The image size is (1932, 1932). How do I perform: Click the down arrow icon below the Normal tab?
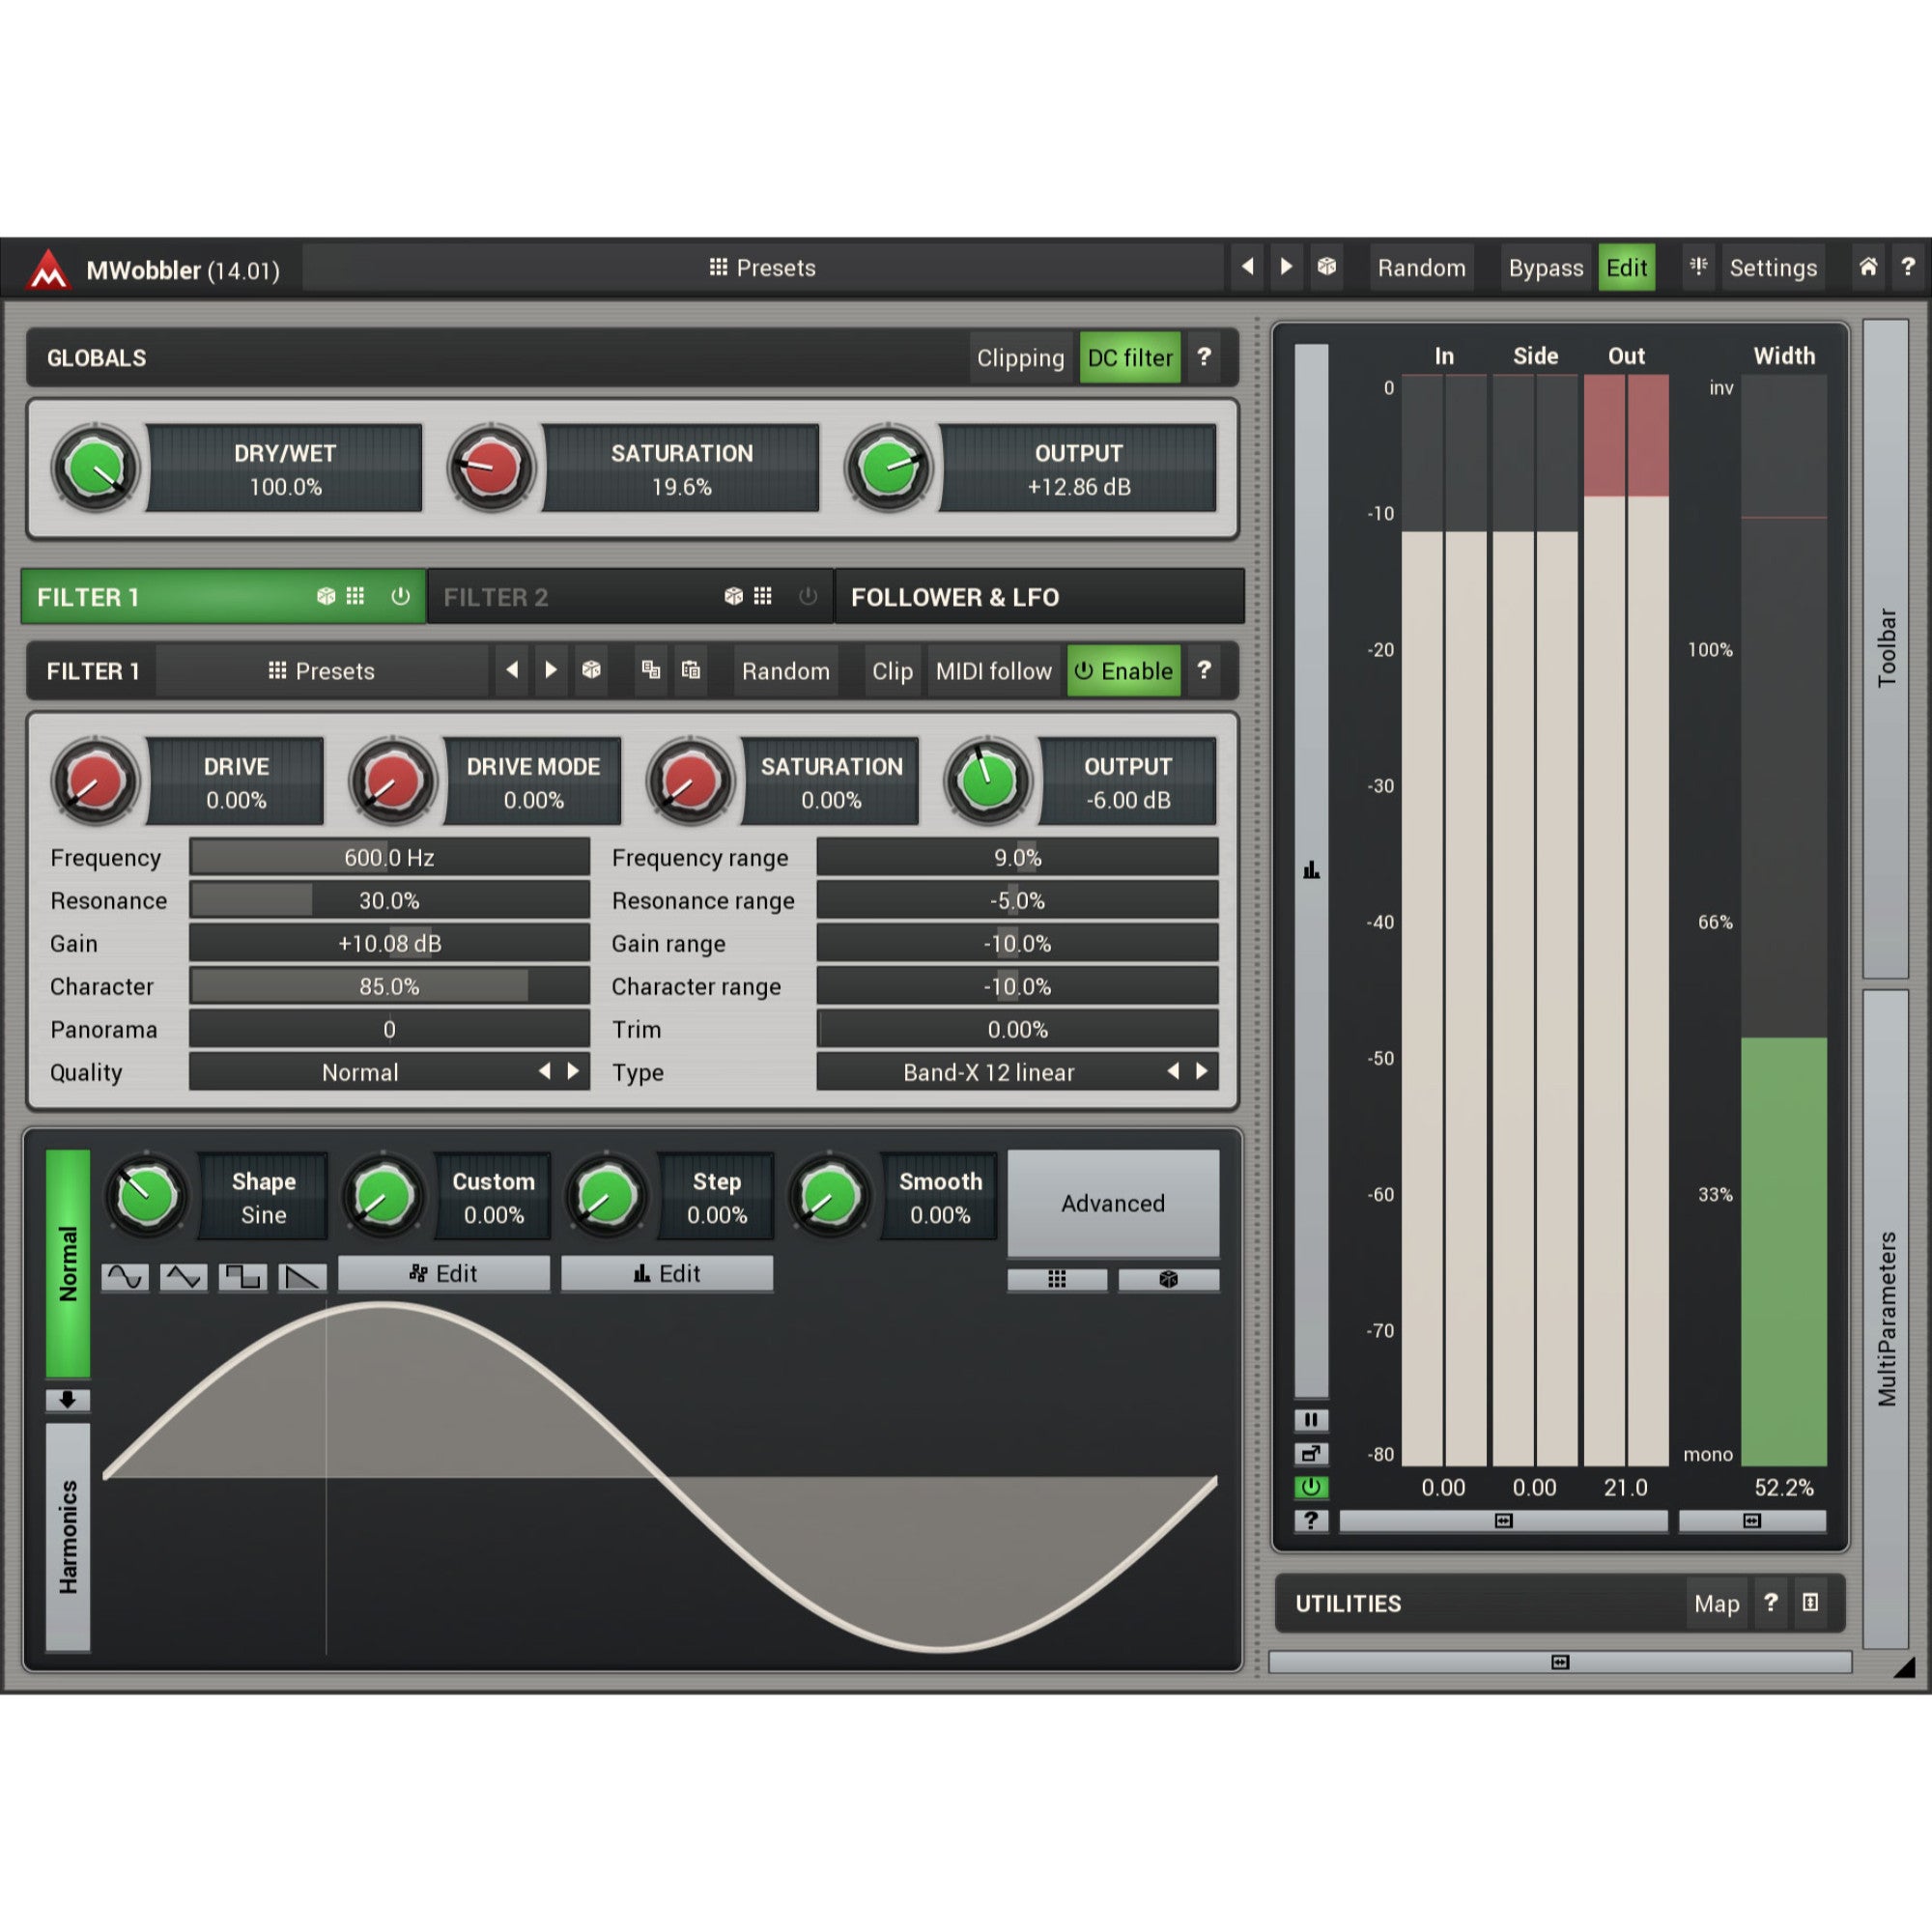(x=68, y=1400)
